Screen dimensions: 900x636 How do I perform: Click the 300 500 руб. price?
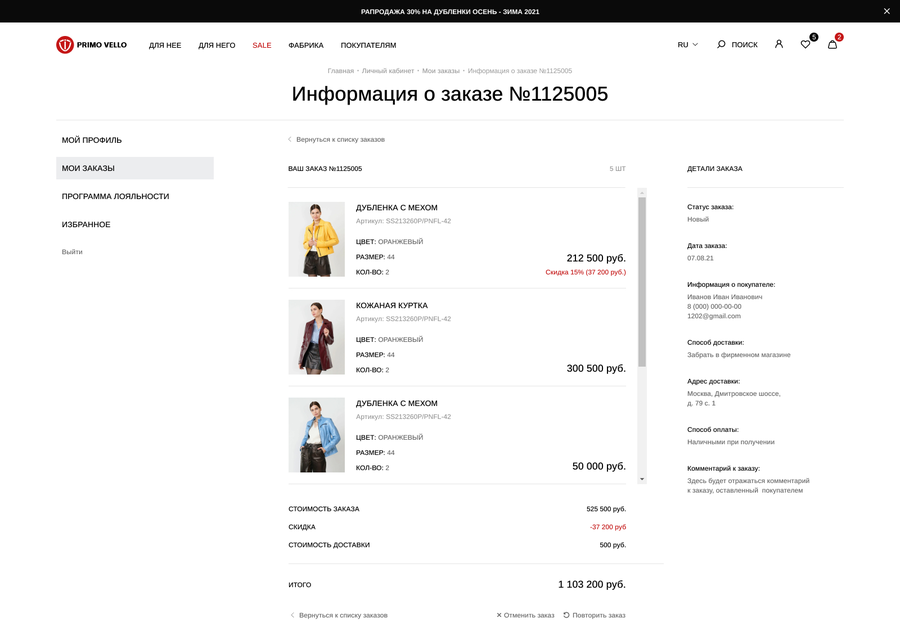click(596, 369)
